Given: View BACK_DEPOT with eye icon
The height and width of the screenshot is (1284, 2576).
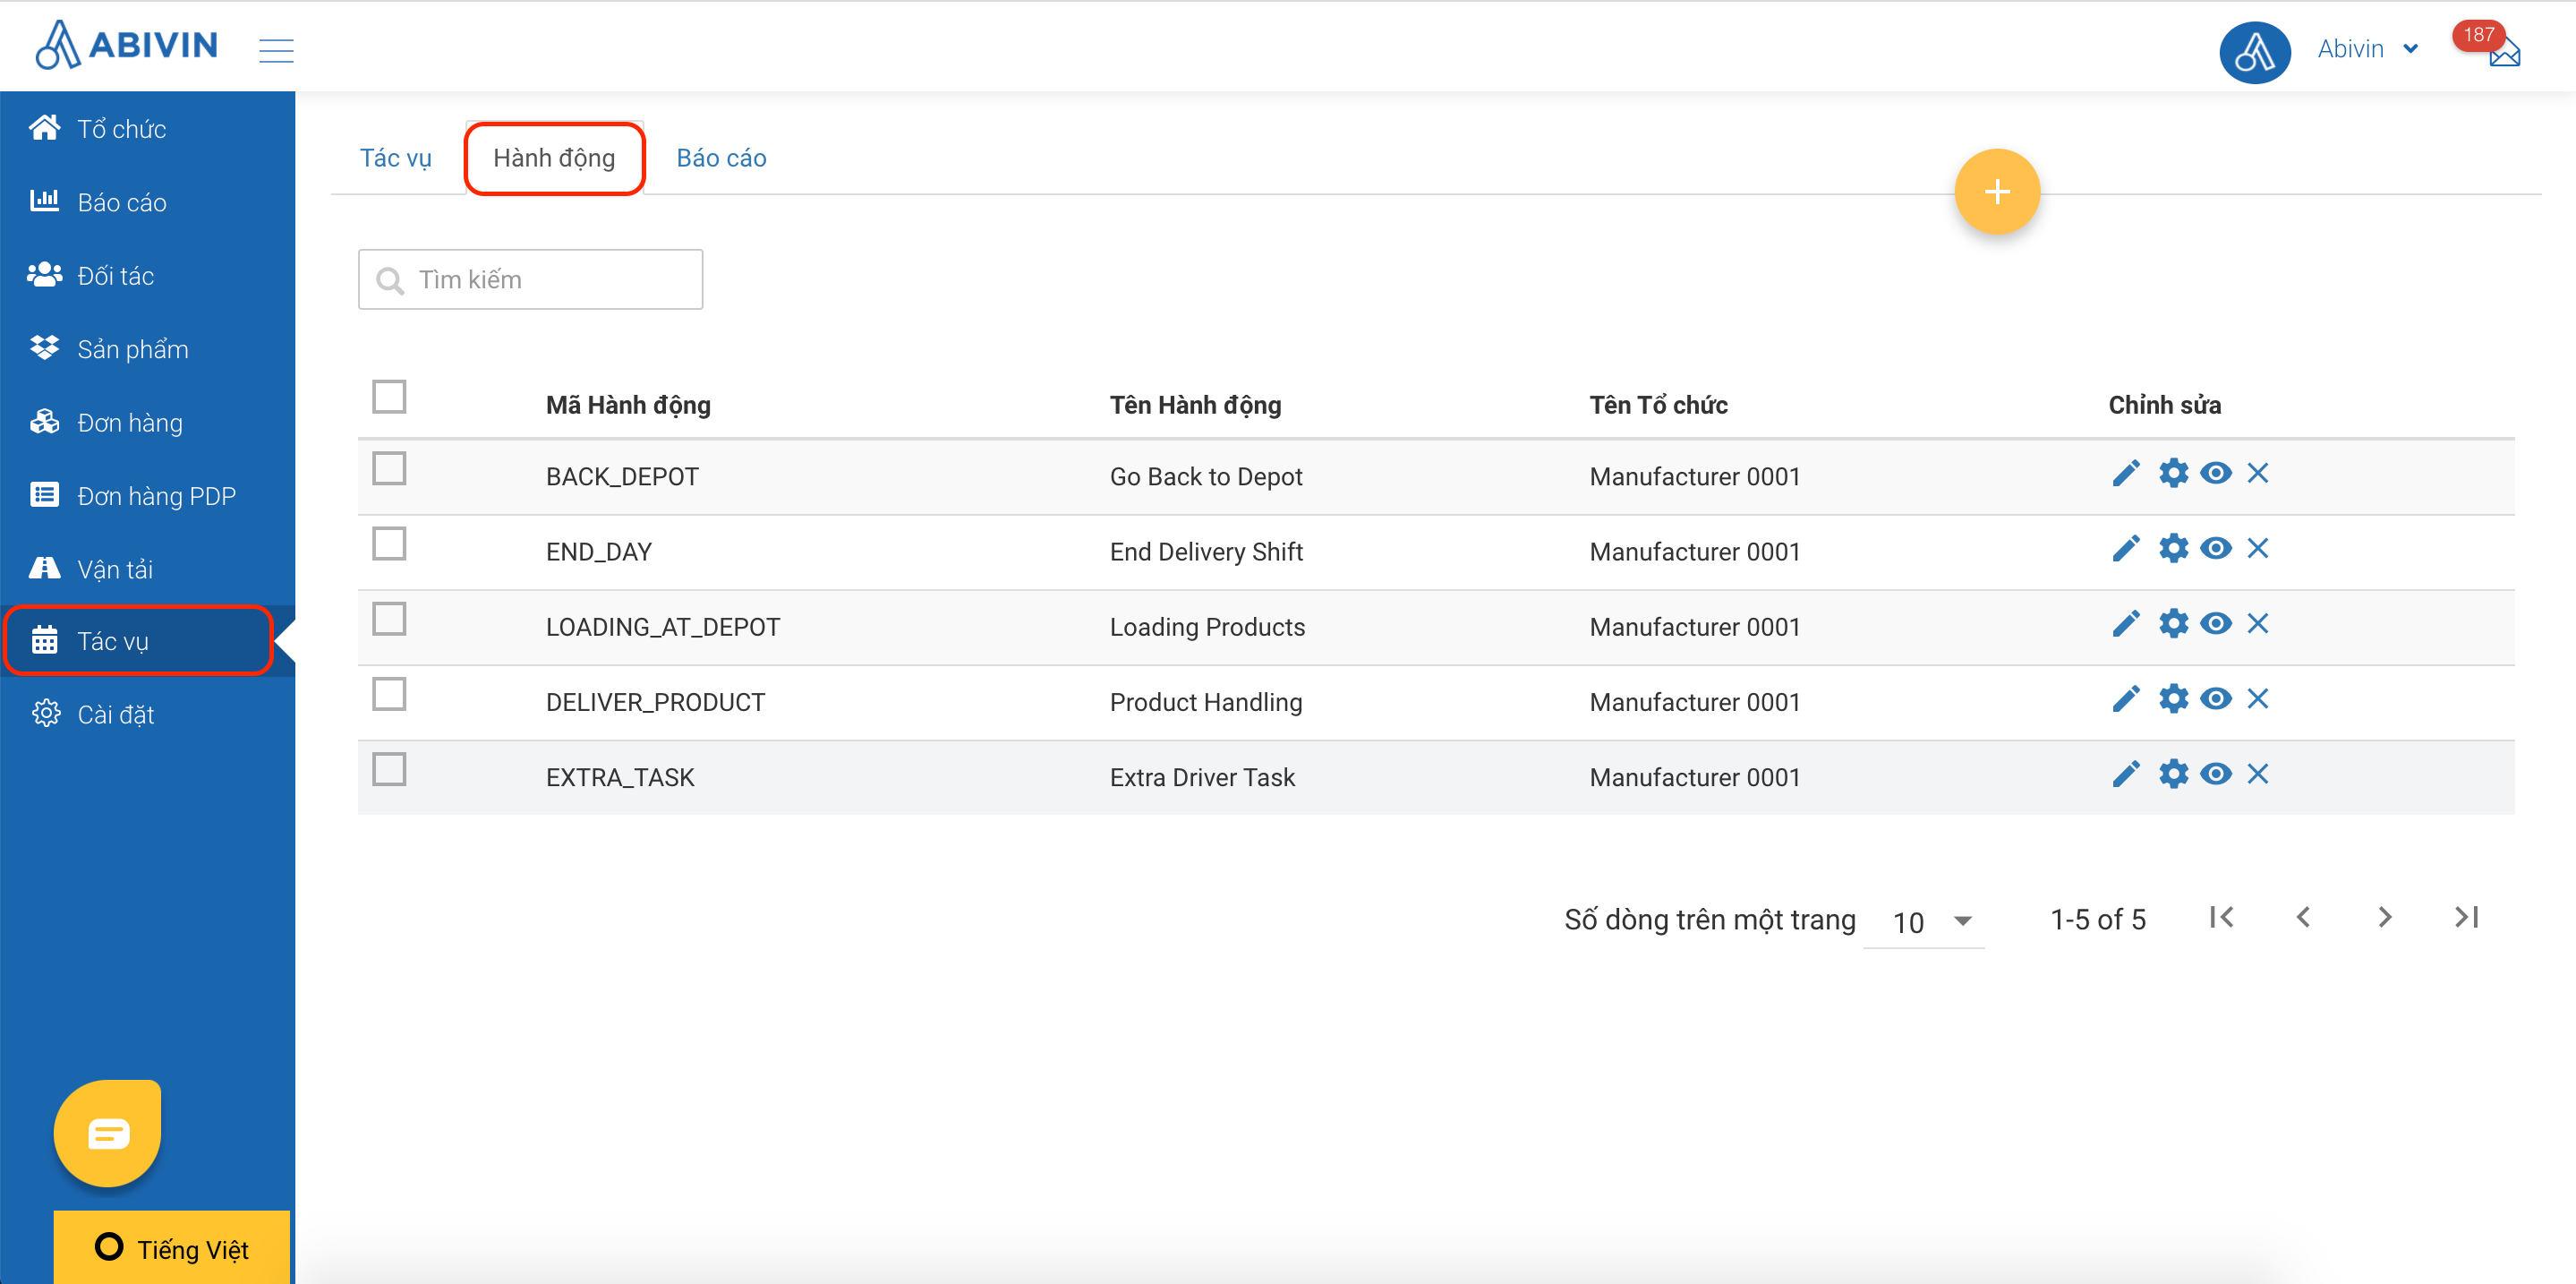Looking at the screenshot, I should (2216, 473).
